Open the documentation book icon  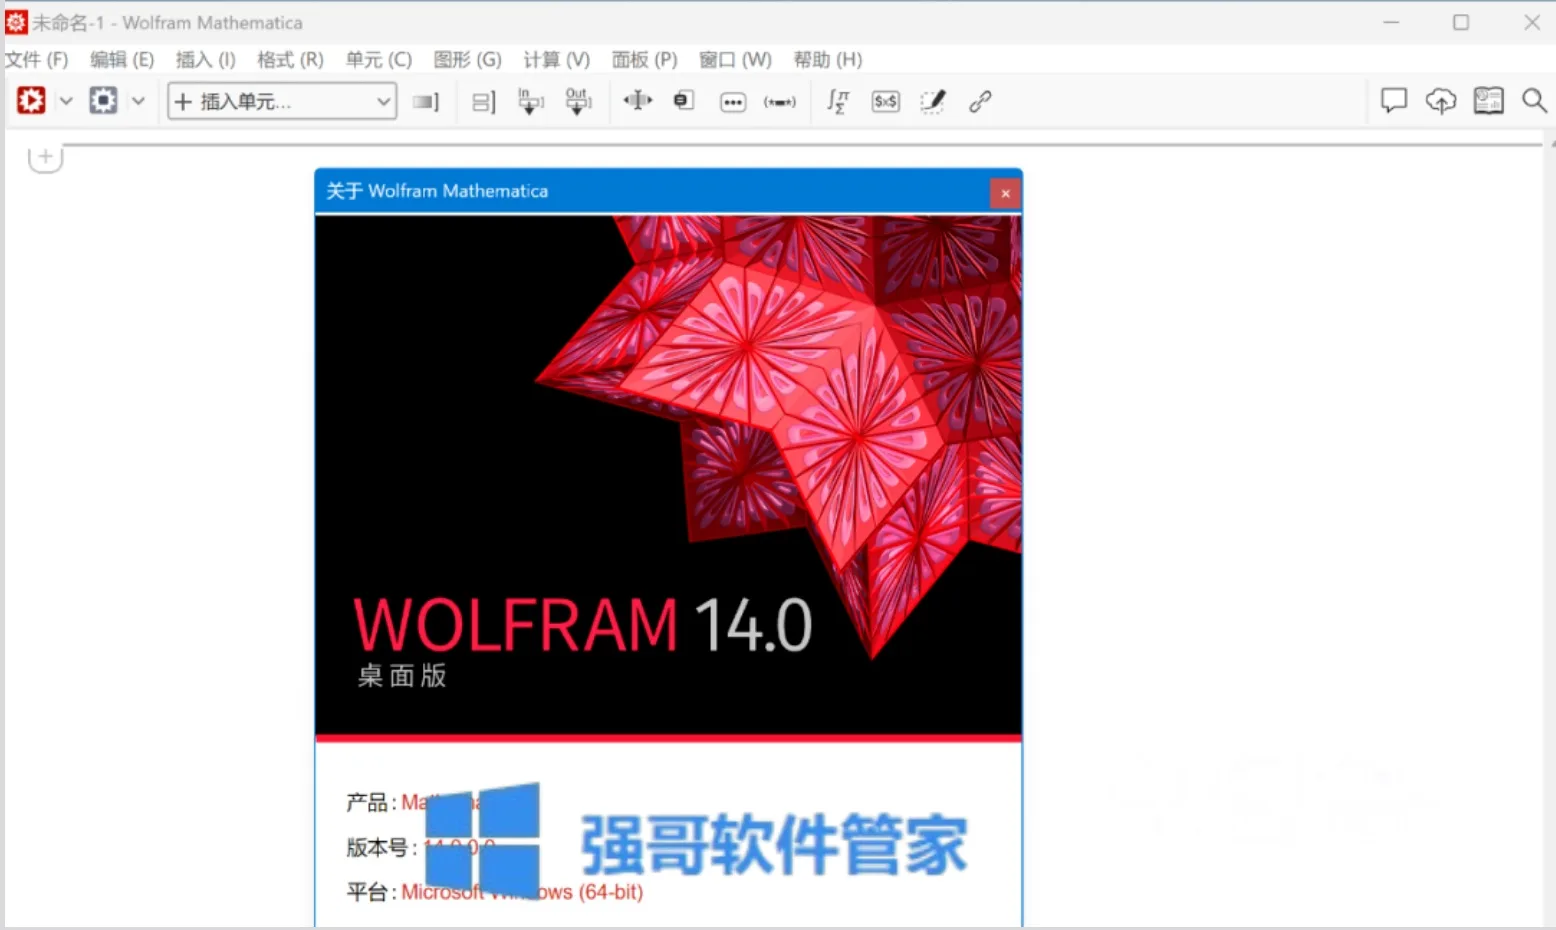[1488, 100]
